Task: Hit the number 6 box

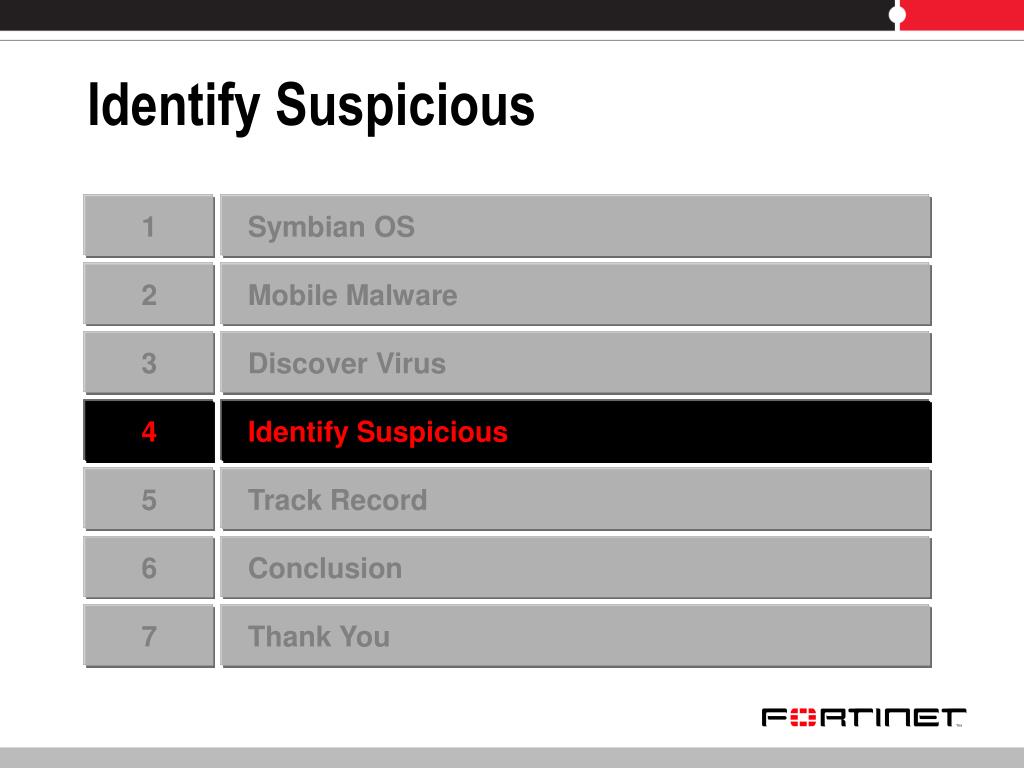Action: 149,568
